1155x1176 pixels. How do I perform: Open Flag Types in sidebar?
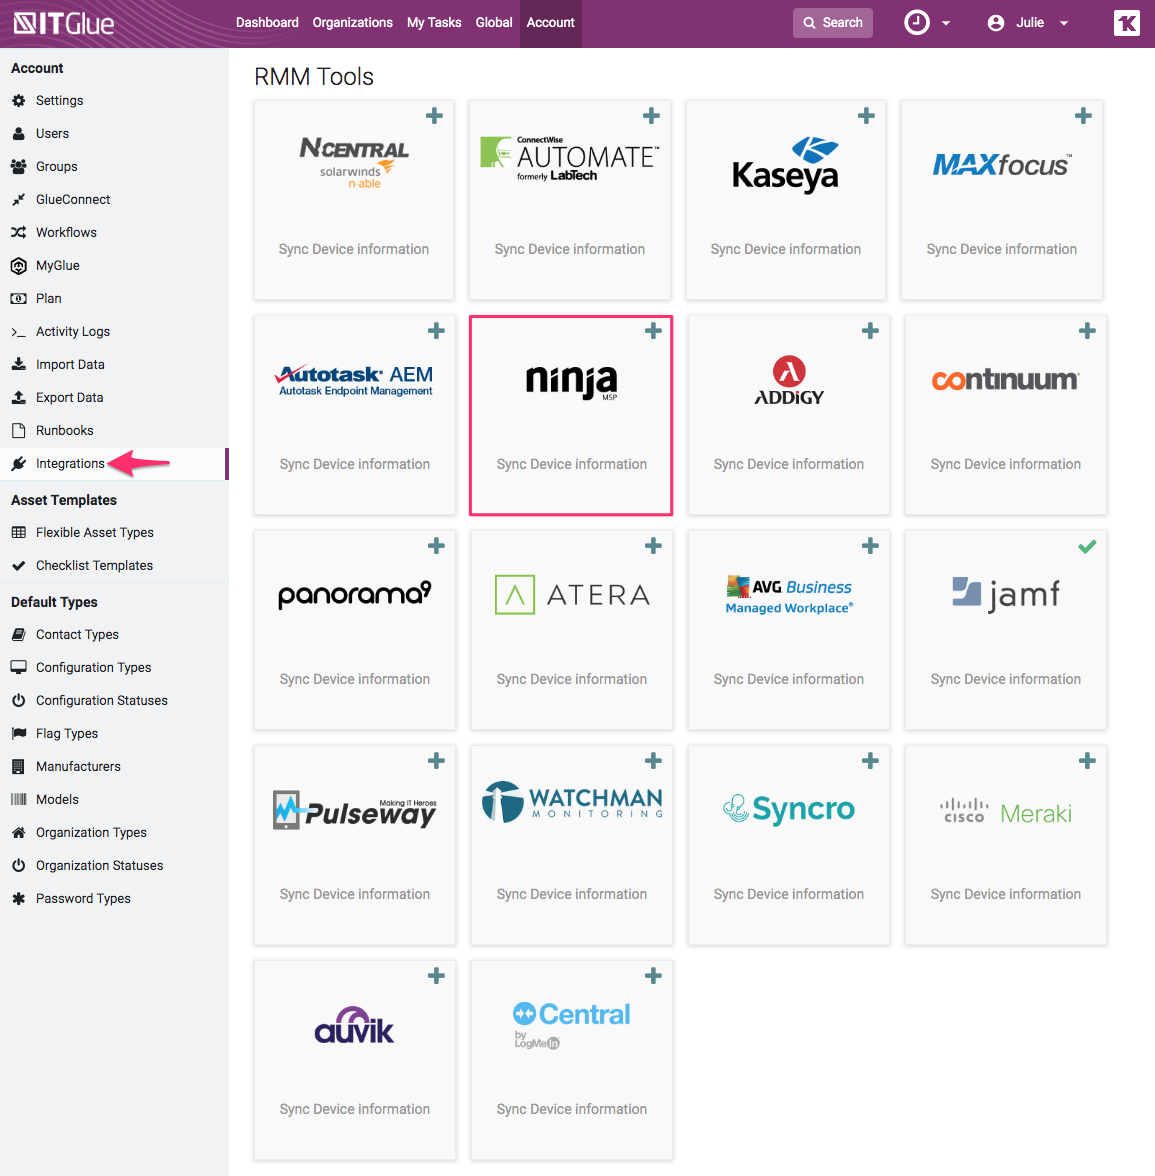click(67, 734)
